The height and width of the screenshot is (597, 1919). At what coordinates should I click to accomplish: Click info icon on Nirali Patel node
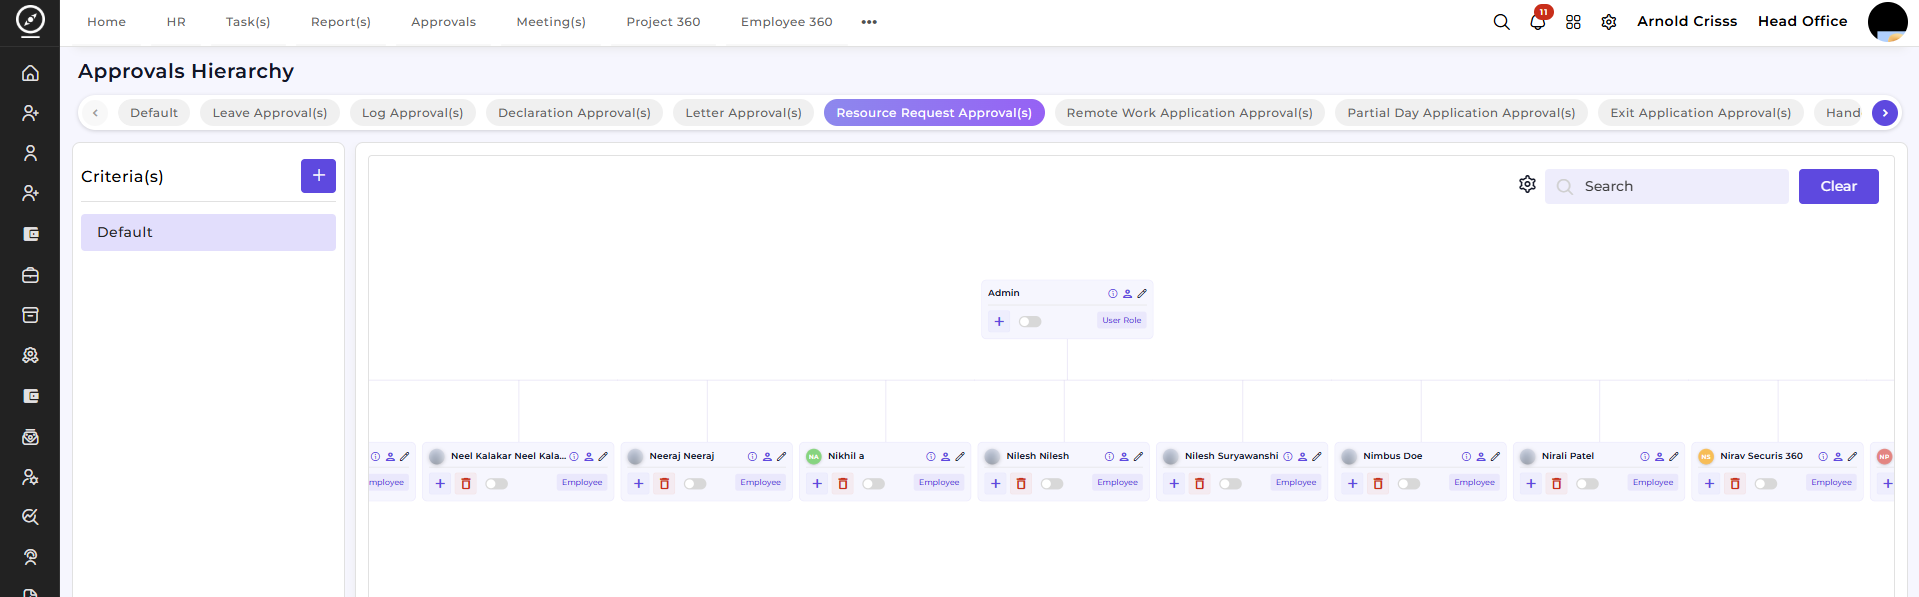1645,457
